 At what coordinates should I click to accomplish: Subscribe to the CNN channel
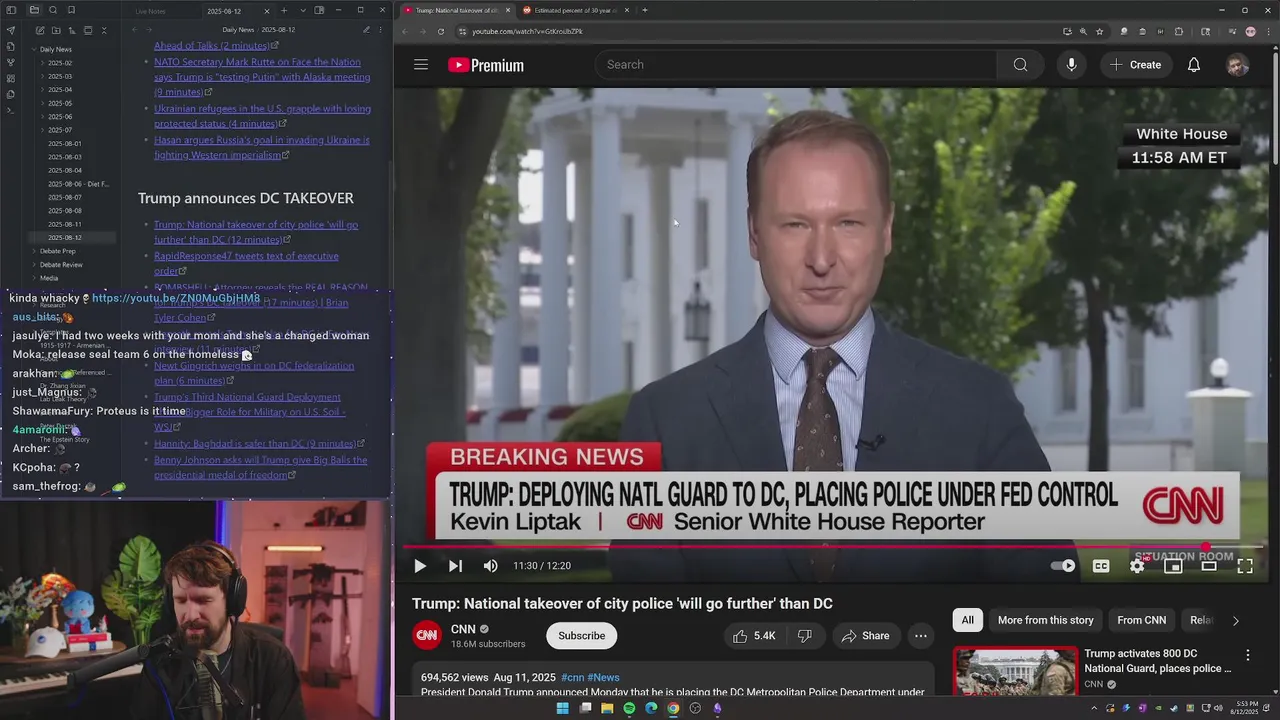tap(581, 636)
